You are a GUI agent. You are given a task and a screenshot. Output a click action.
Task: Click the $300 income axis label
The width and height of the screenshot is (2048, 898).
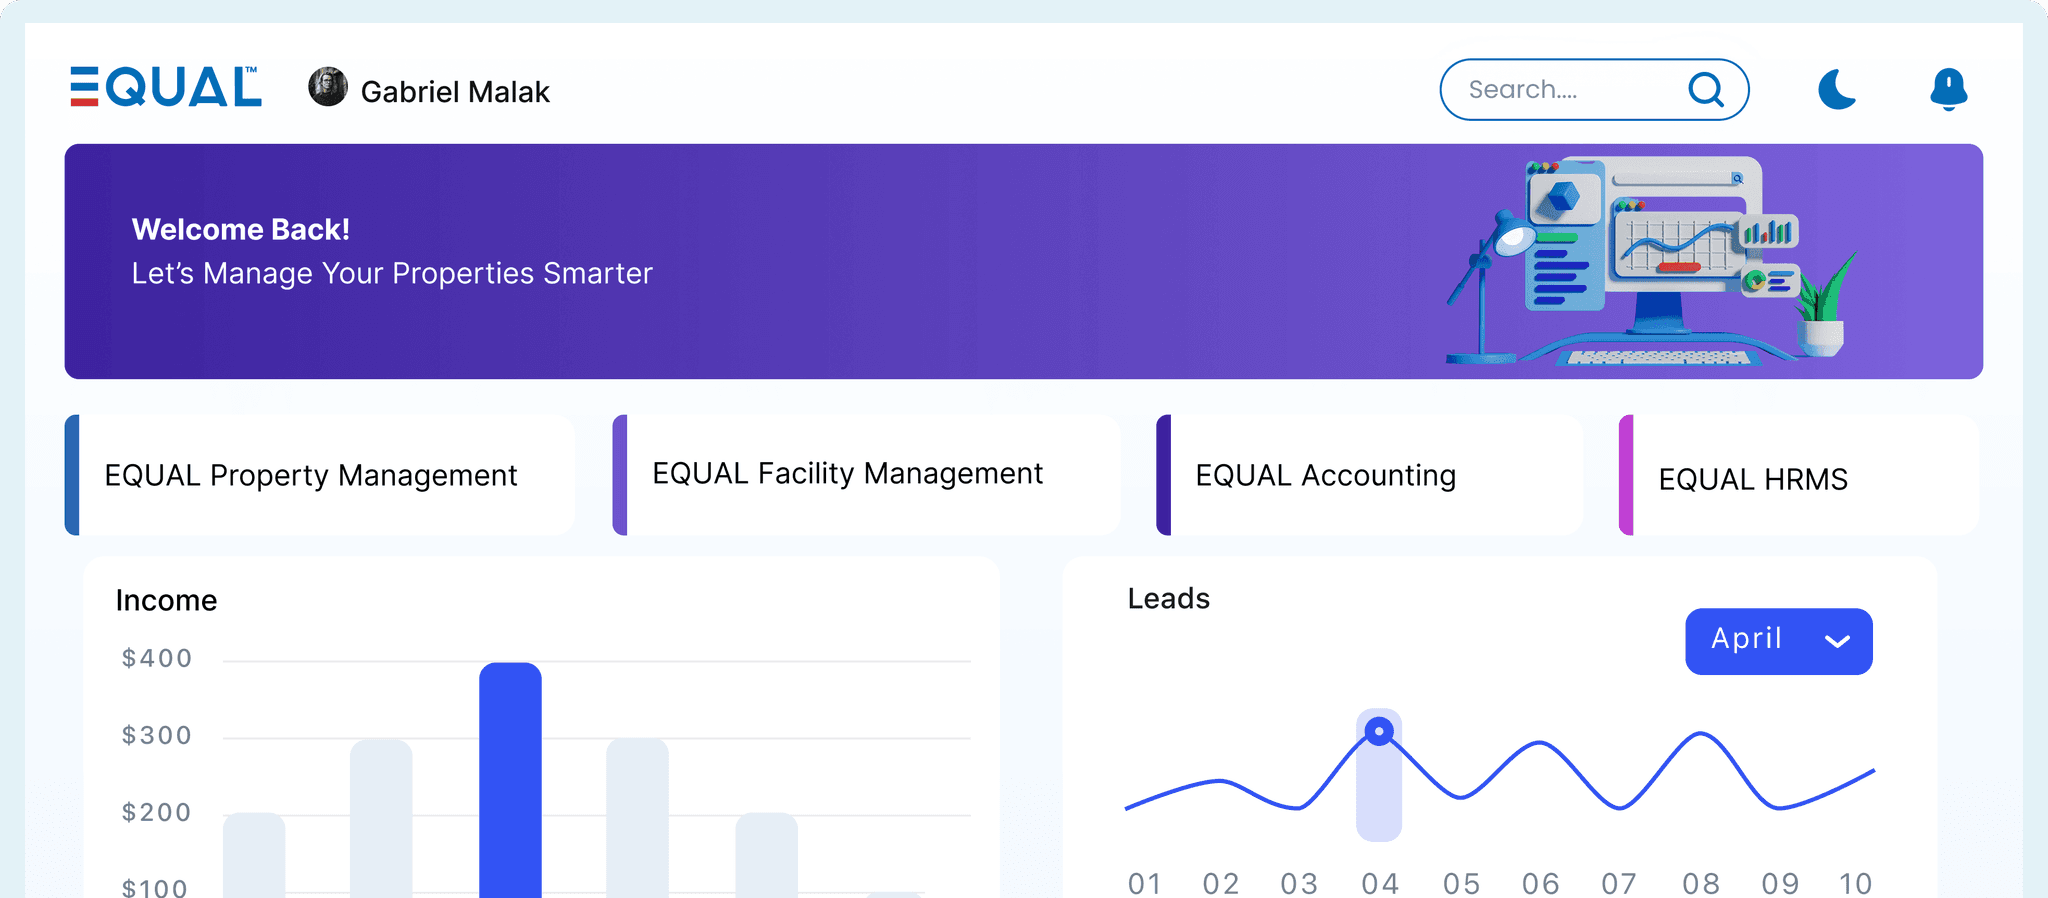click(157, 735)
